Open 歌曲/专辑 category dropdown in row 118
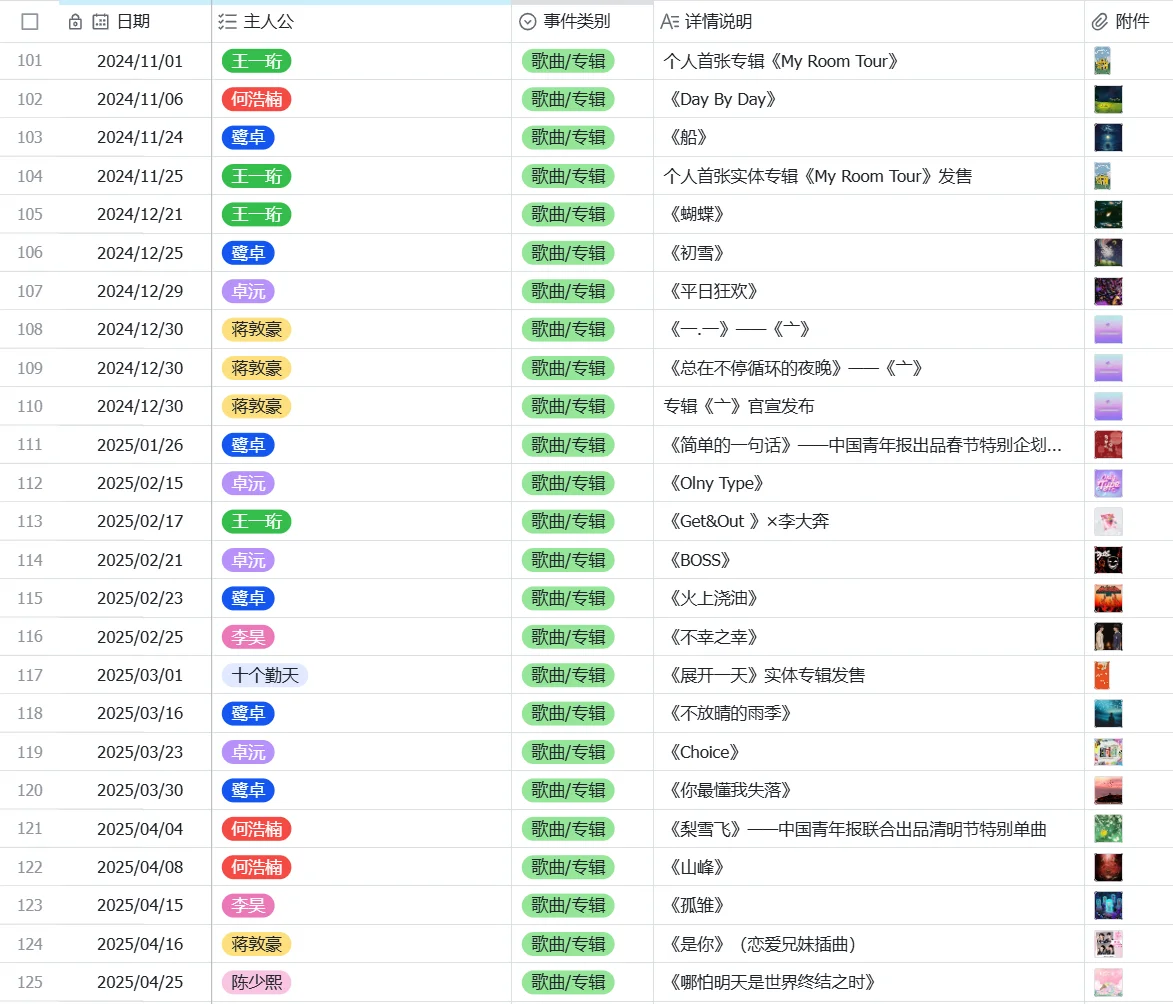The width and height of the screenshot is (1173, 1004). tap(569, 714)
